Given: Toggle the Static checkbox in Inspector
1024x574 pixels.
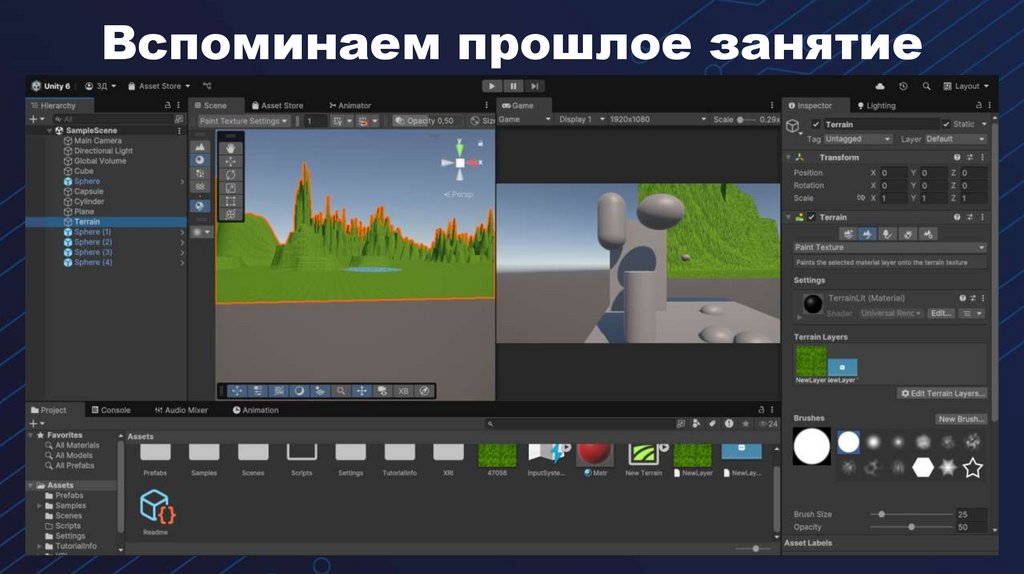Looking at the screenshot, I should click(x=946, y=124).
